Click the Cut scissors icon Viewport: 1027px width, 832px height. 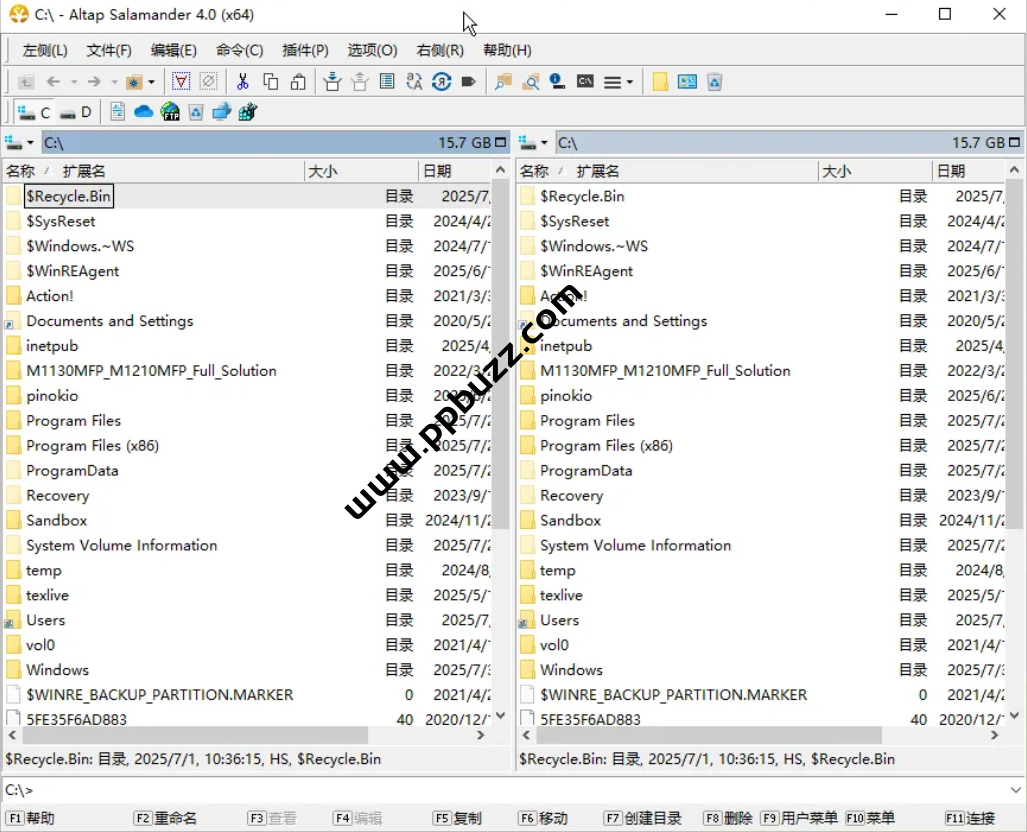242,82
